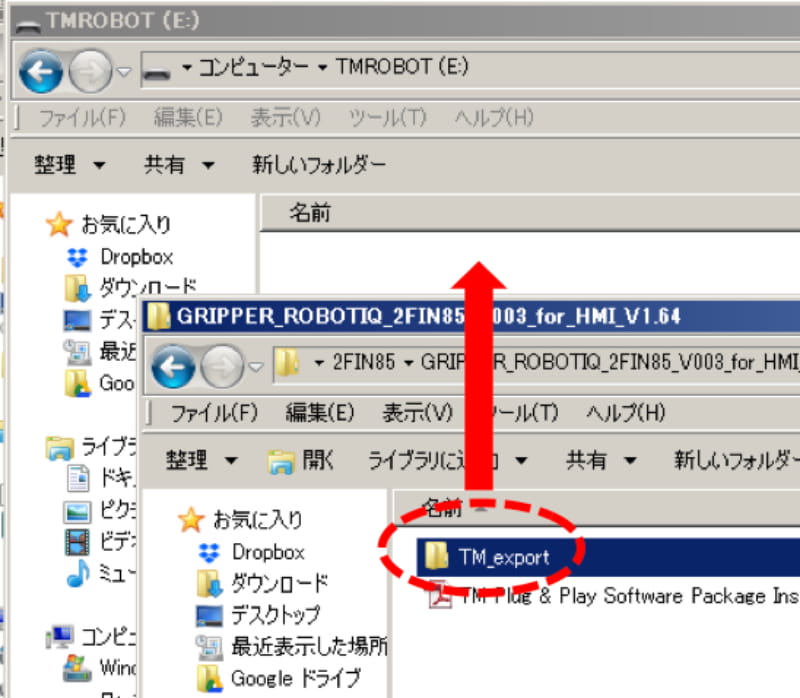Open ファイル(F) menu in GRIPPER_ROBOTIQ window
800x698 pixels.
[x=214, y=413]
